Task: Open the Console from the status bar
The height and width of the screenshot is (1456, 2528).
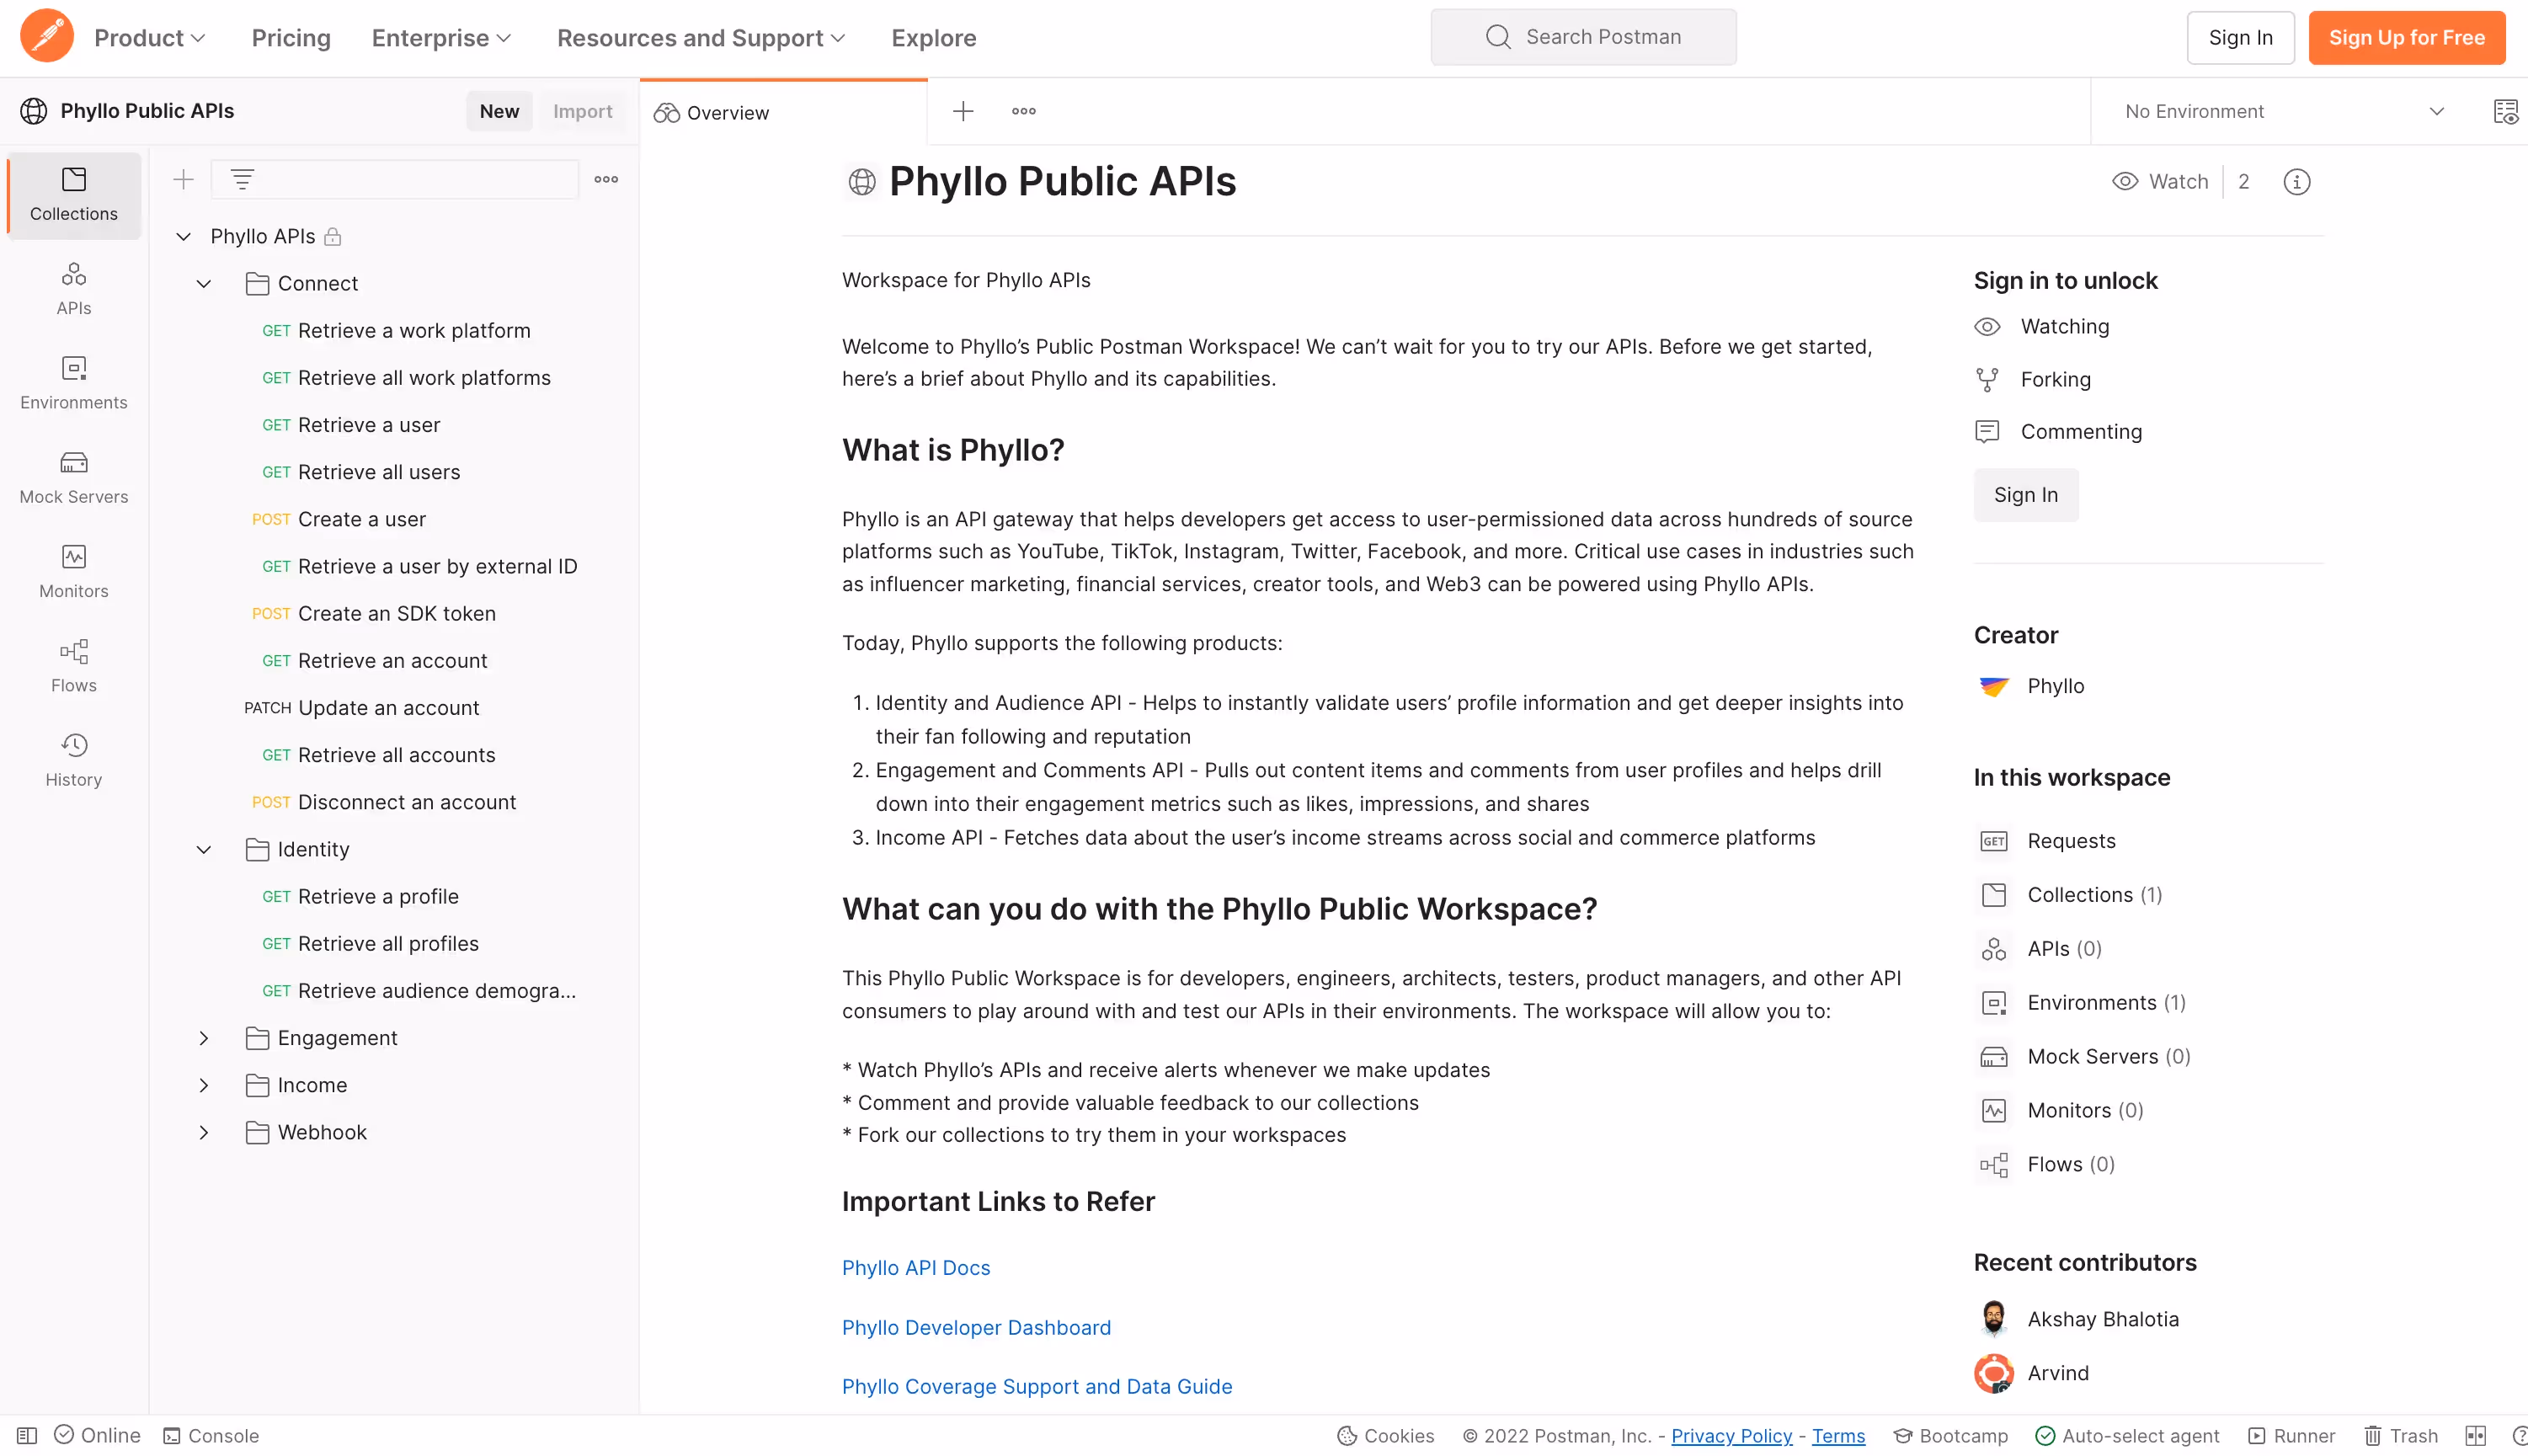Action: point(211,1435)
